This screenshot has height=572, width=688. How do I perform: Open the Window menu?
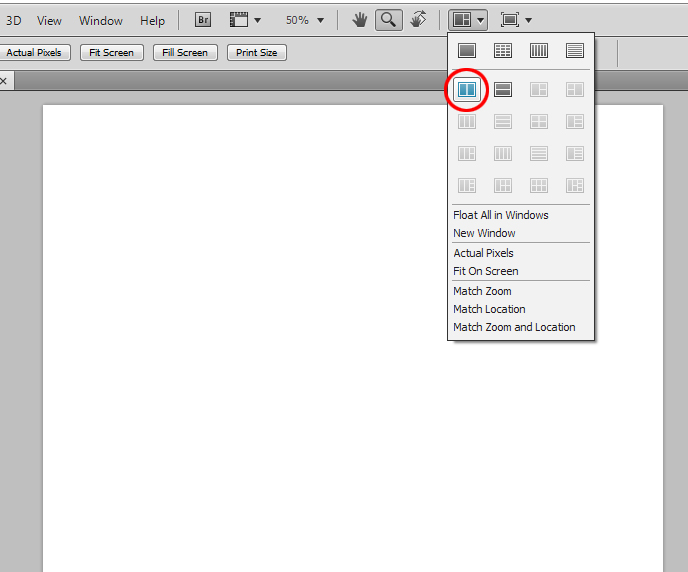coord(101,20)
